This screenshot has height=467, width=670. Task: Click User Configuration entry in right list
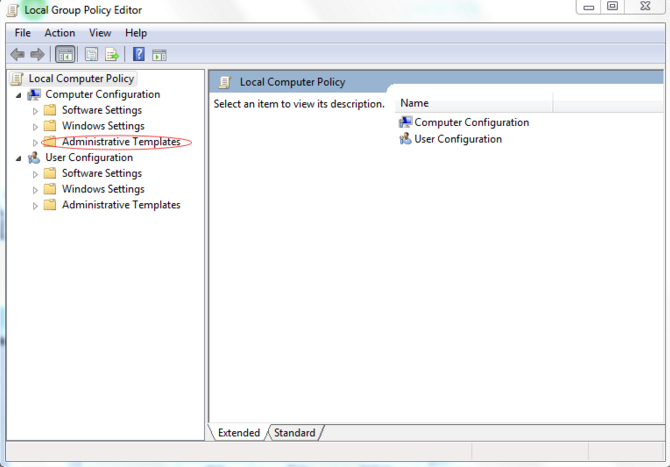458,139
